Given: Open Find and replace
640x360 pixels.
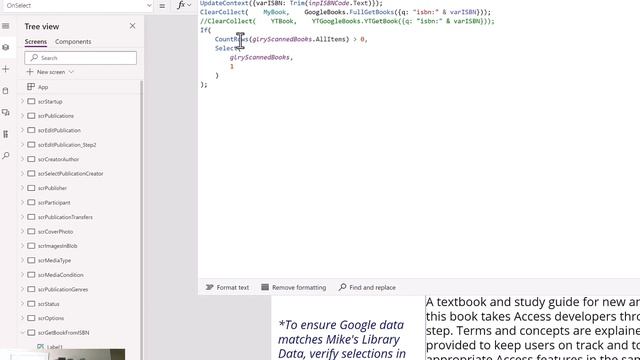Looking at the screenshot, I should point(367,287).
